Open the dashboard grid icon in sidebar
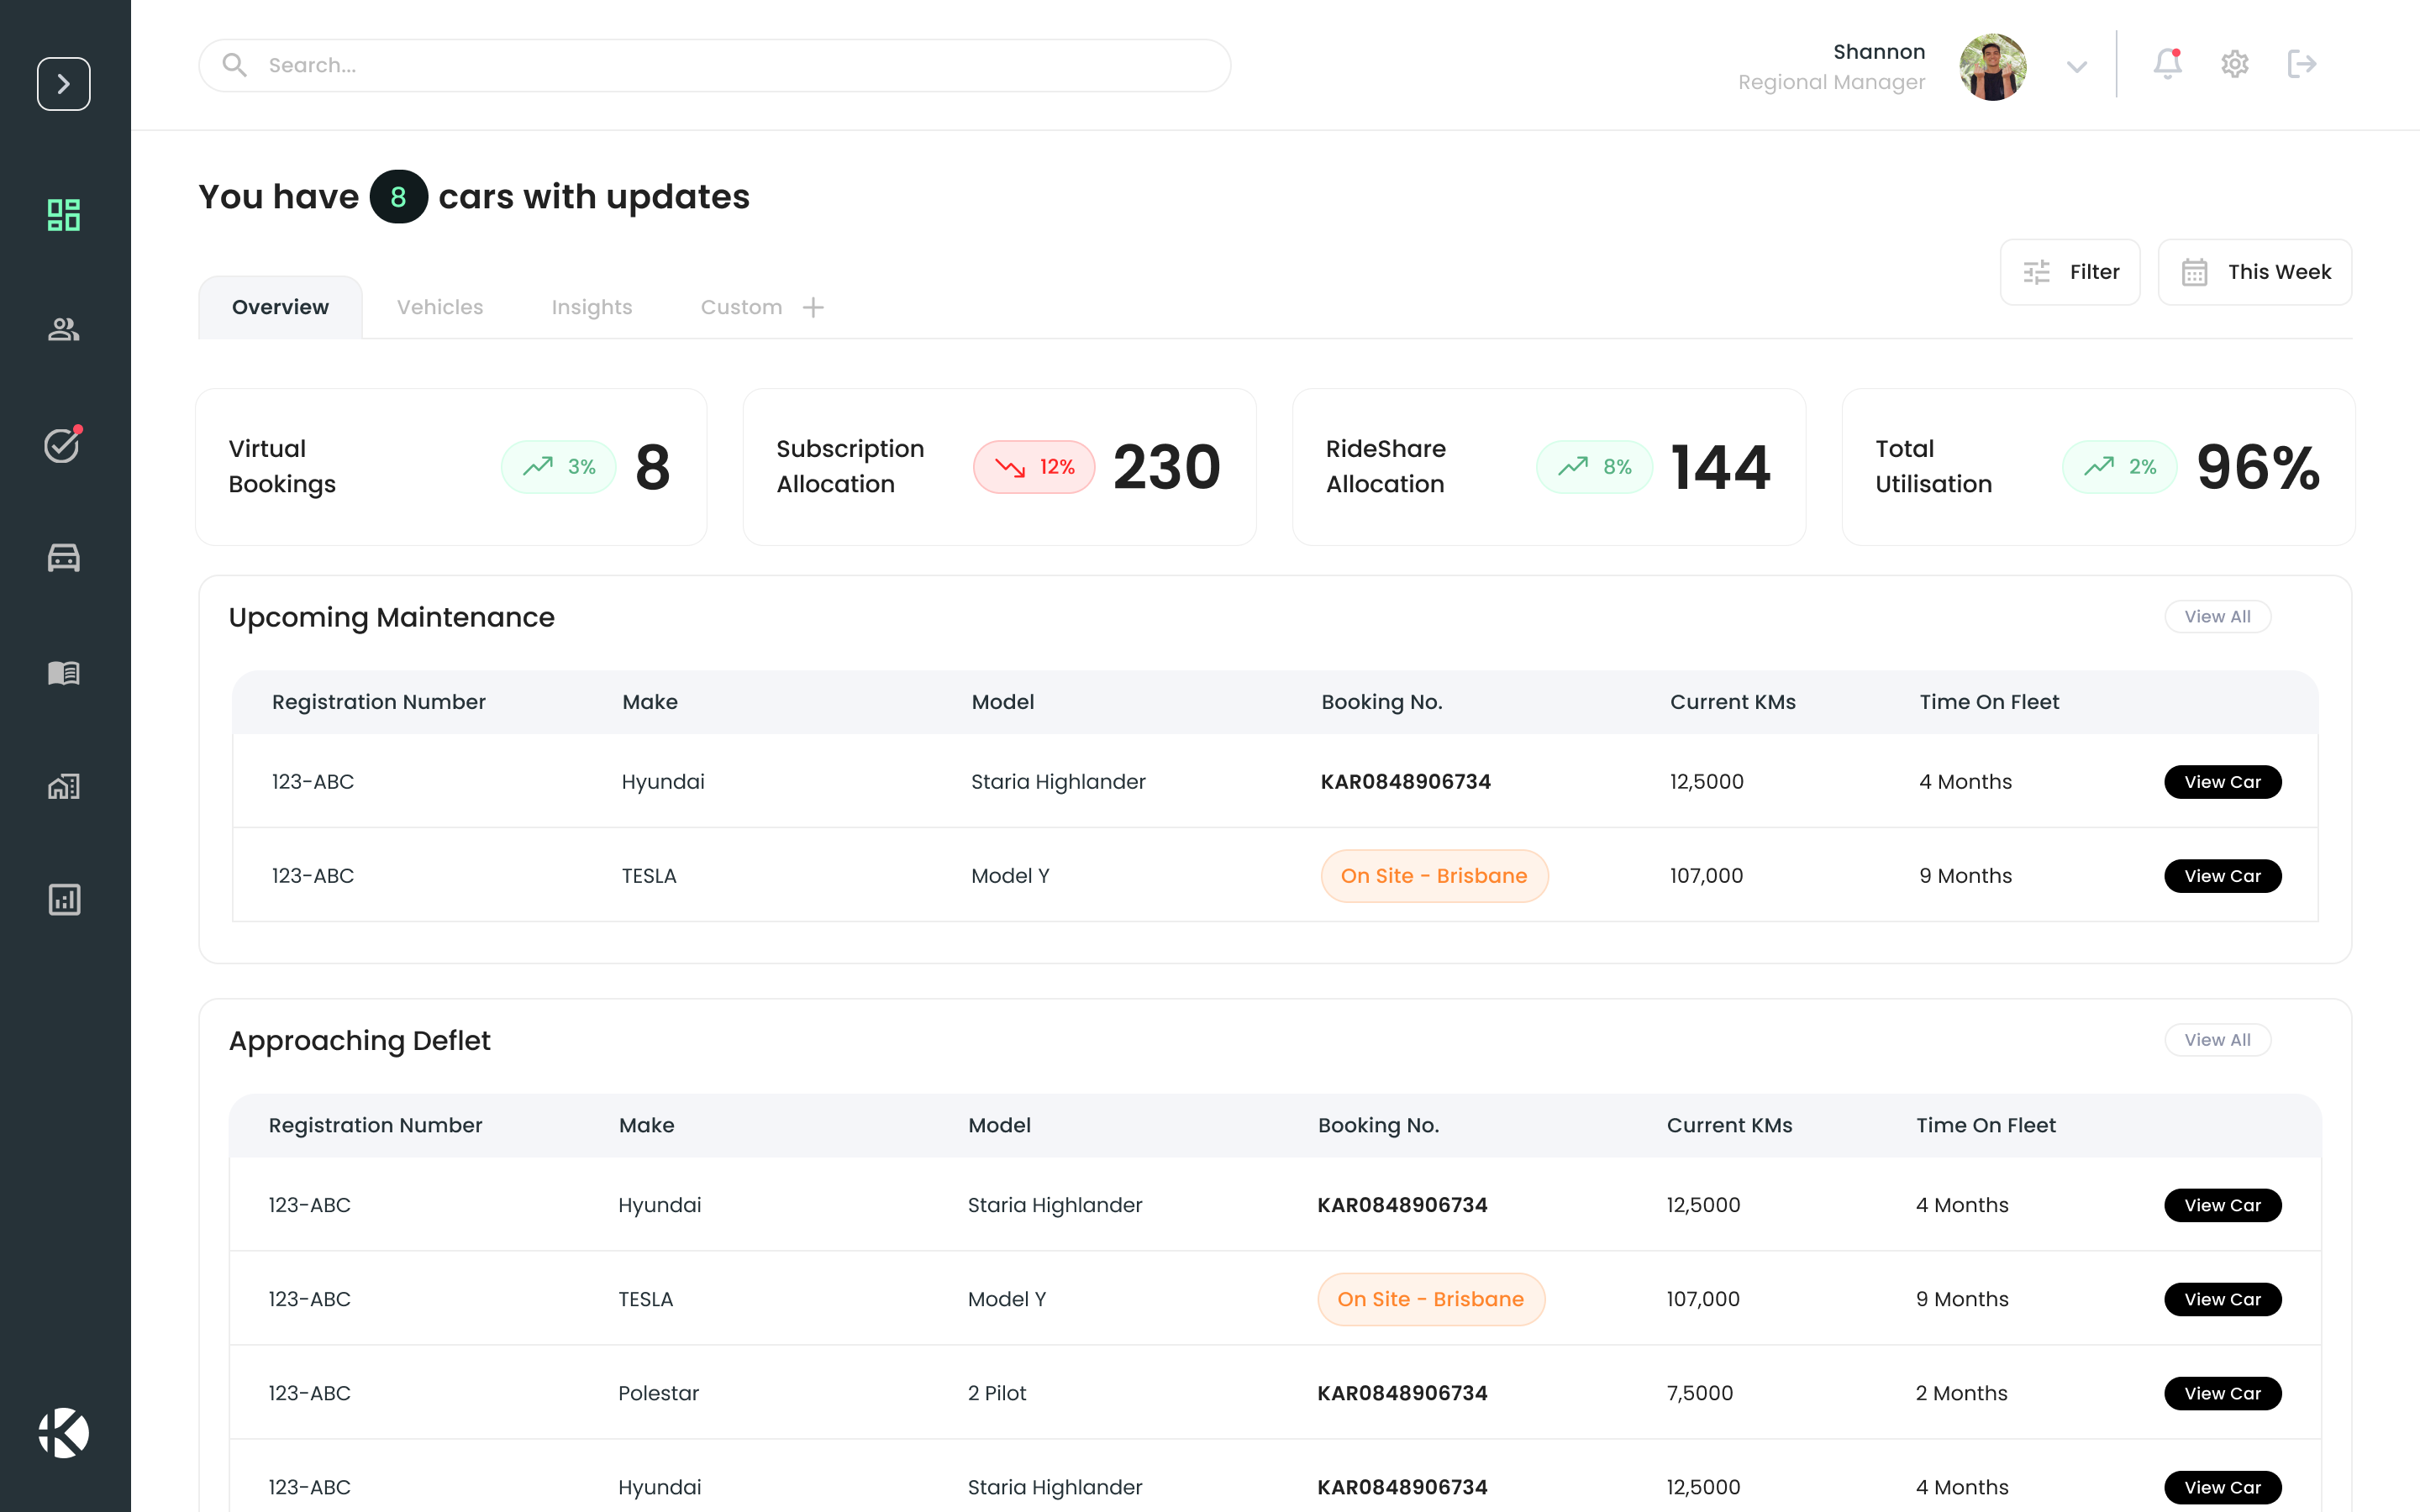 [63, 215]
